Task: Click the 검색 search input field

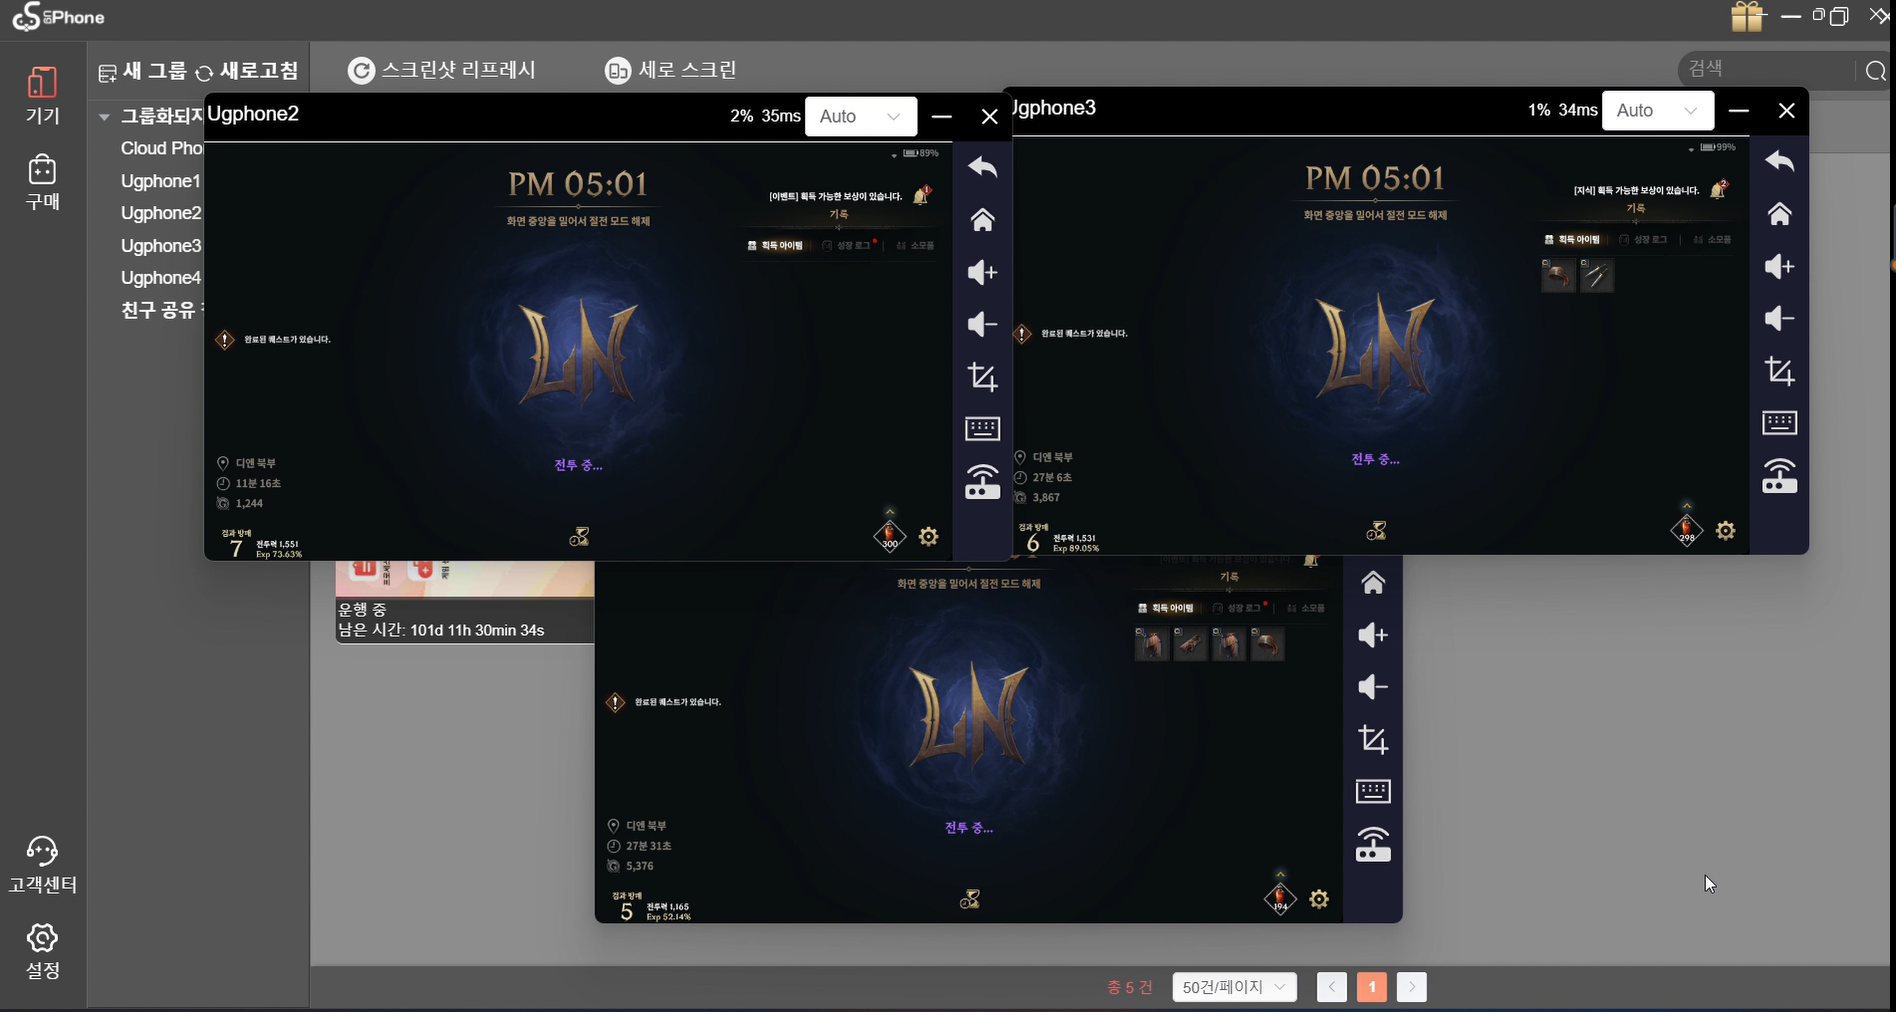Action: click(x=1767, y=69)
